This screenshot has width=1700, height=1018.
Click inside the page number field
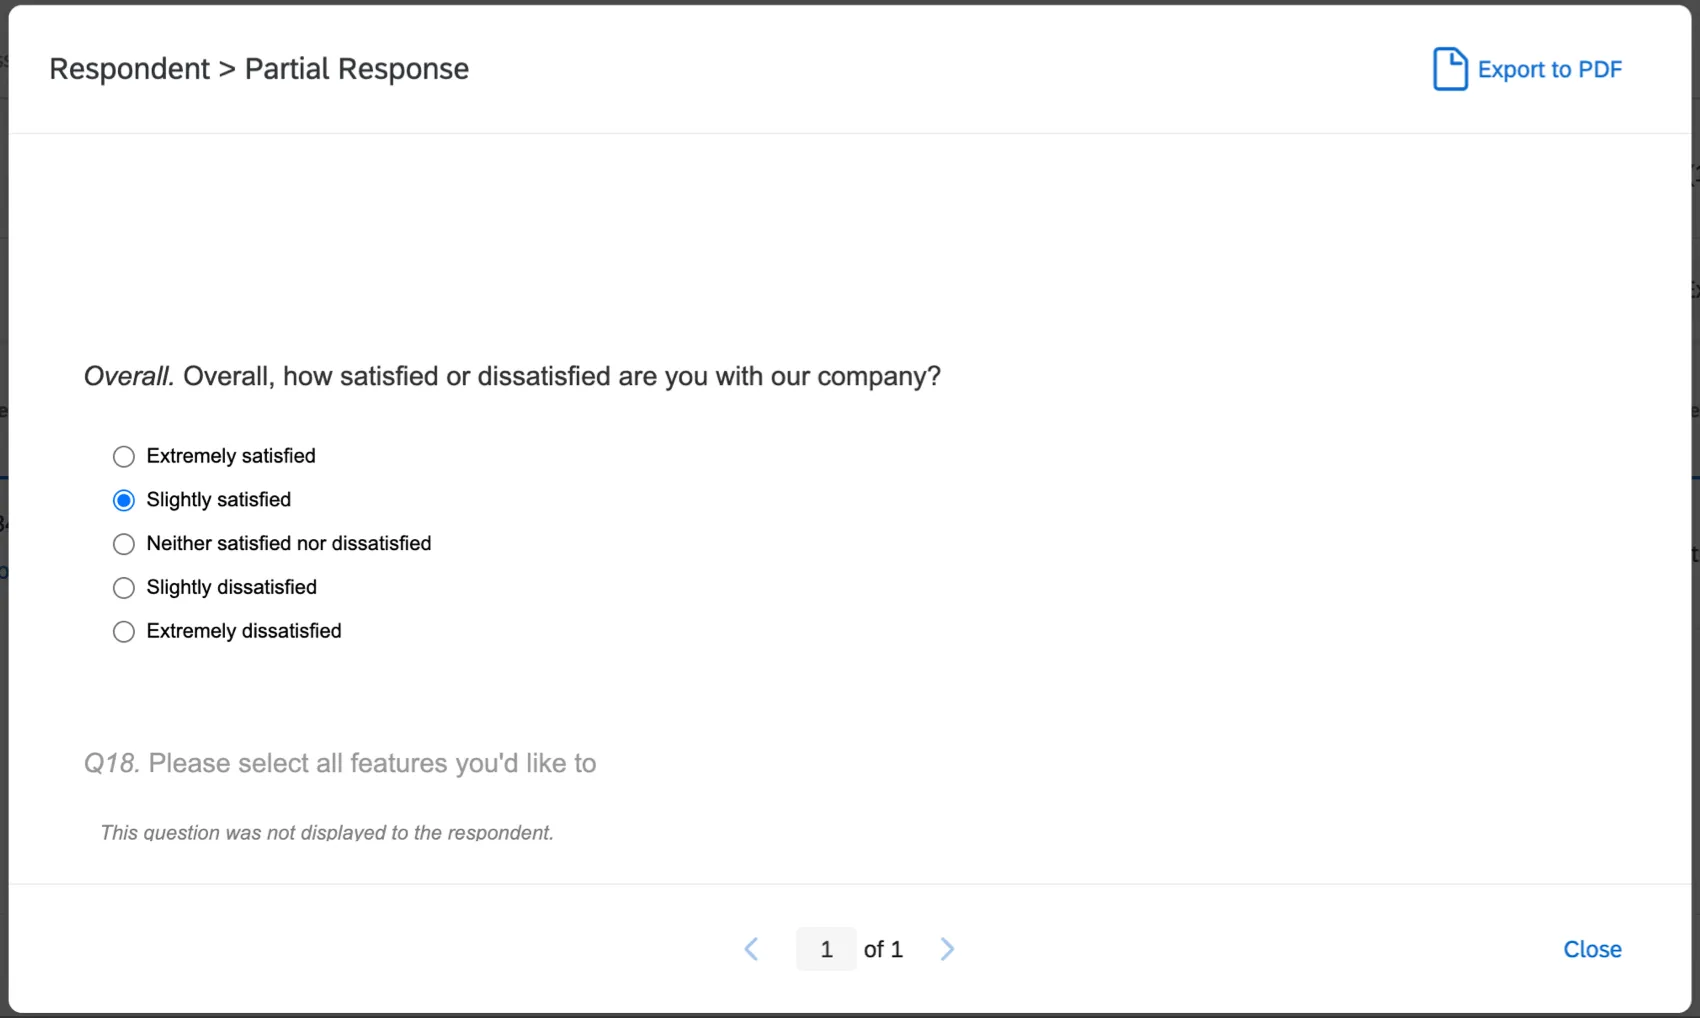coord(825,949)
